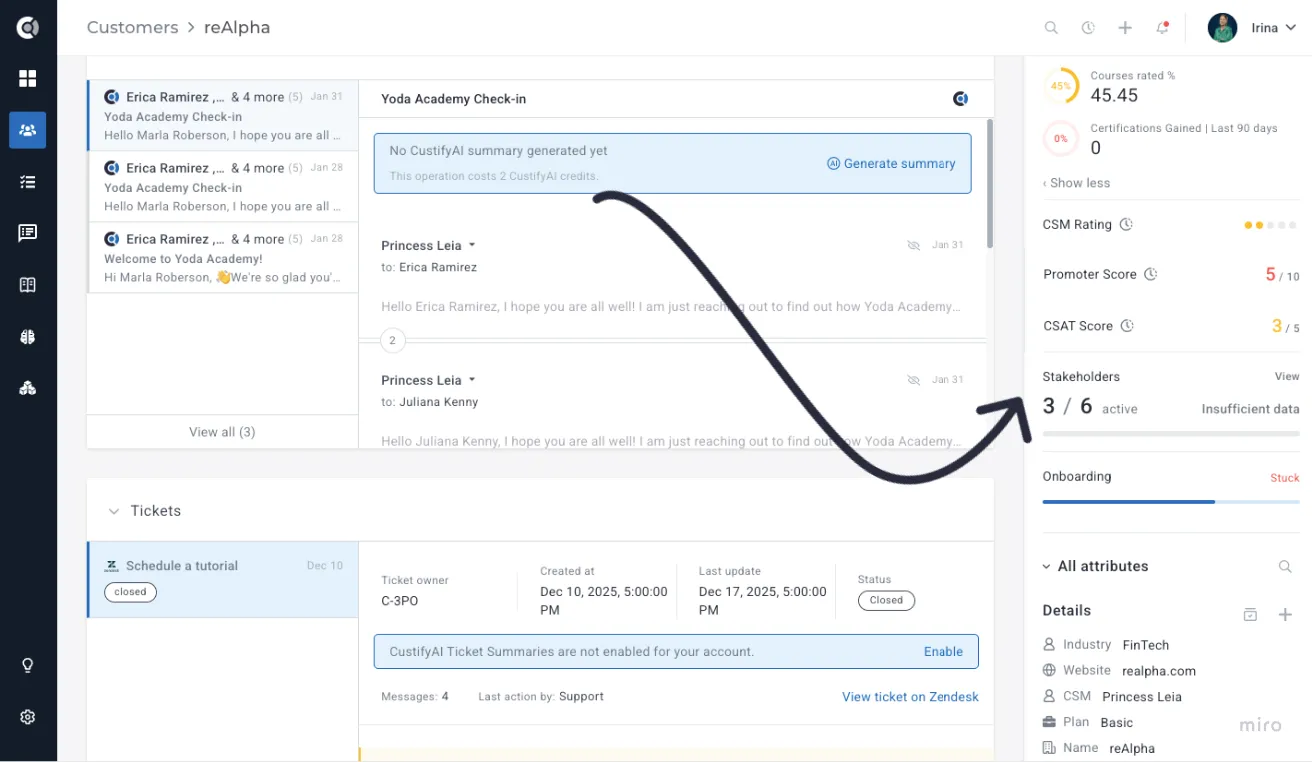The height and width of the screenshot is (762, 1312).
Task: Click the conversation pane vertical scrollbar
Action: coord(990,185)
